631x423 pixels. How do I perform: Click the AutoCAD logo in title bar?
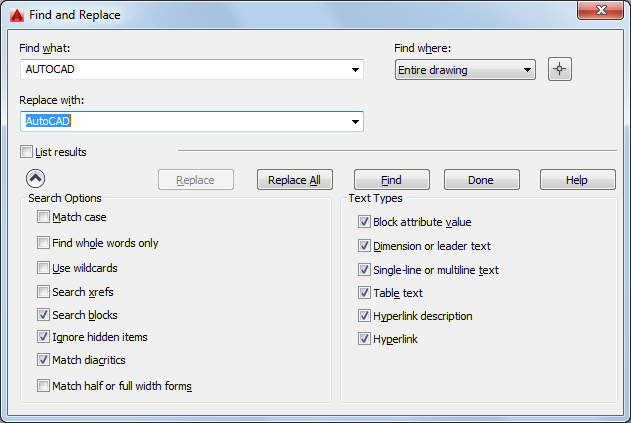(x=17, y=15)
